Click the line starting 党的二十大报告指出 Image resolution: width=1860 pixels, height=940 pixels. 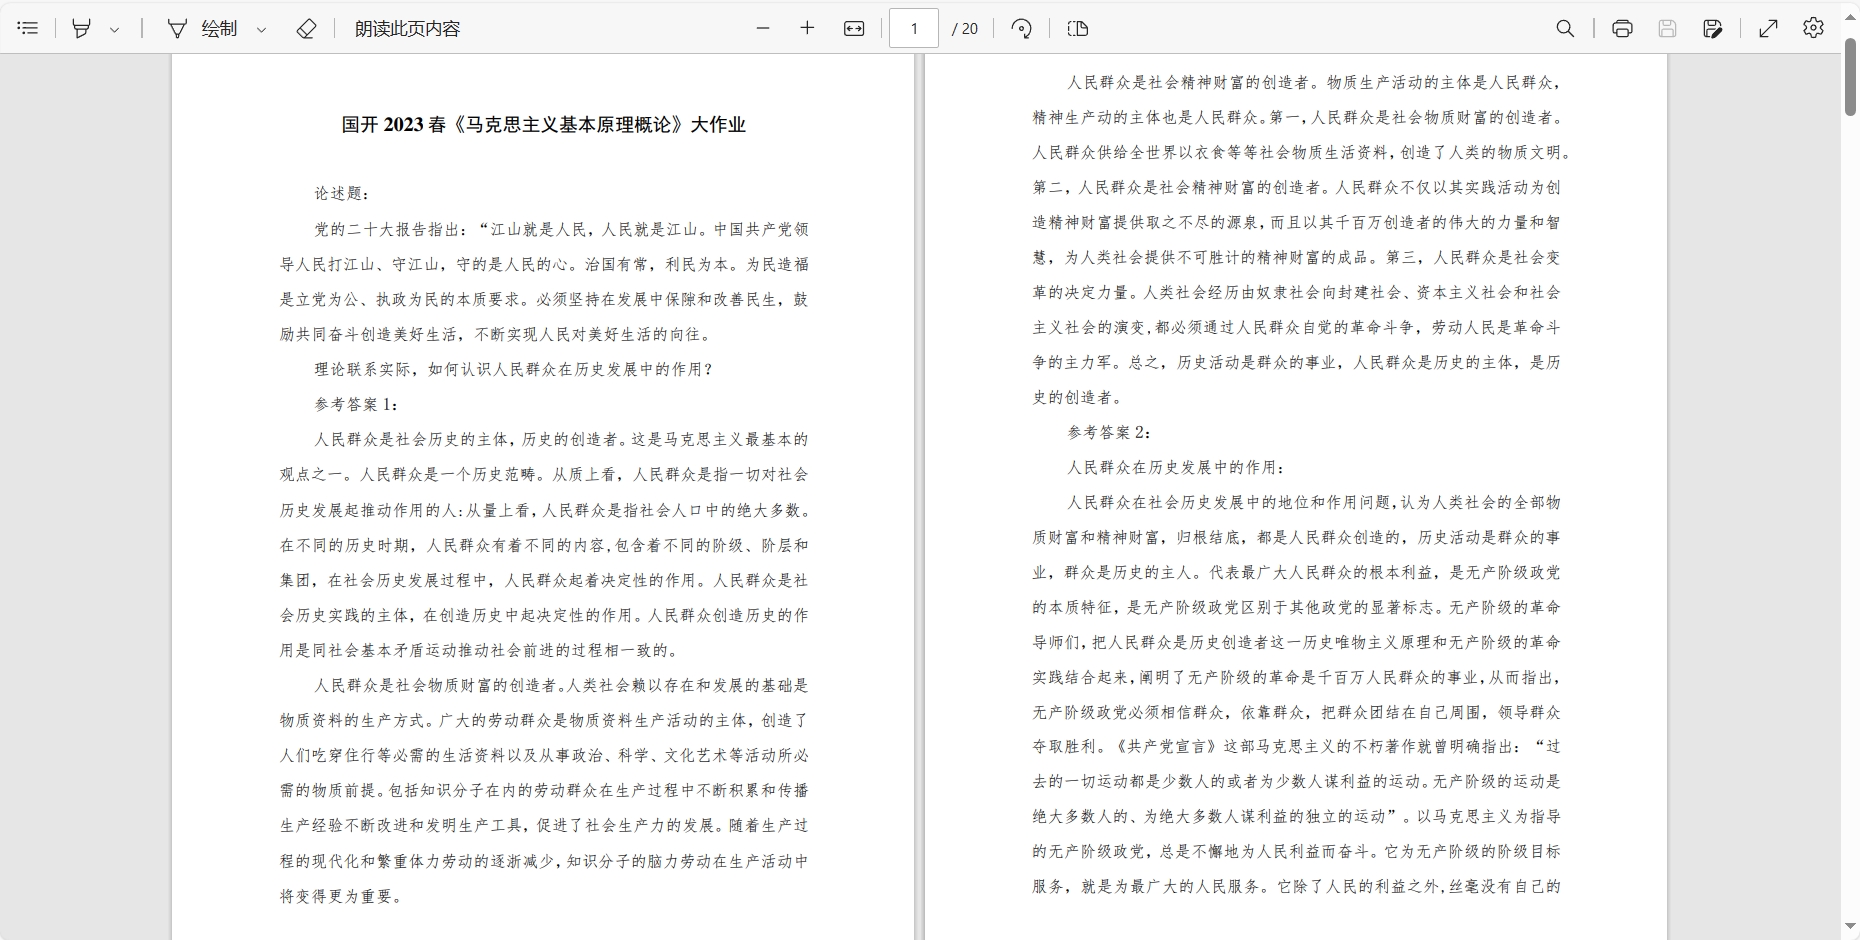(562, 229)
